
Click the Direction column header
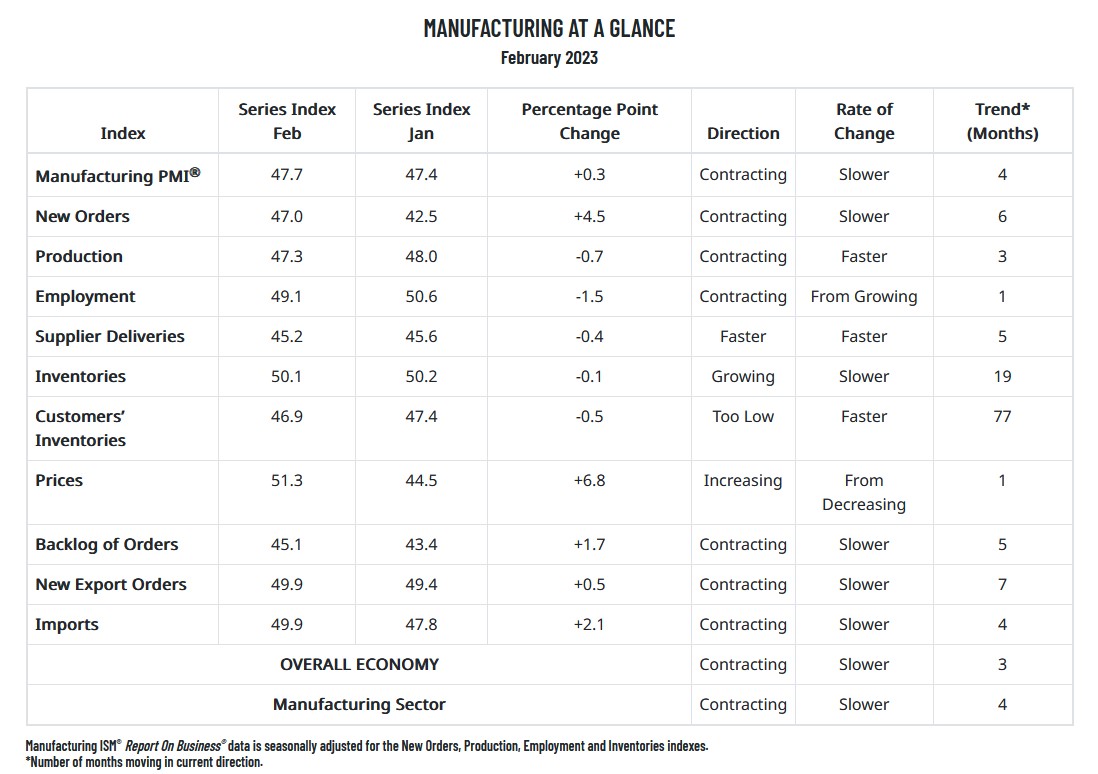[x=743, y=133]
